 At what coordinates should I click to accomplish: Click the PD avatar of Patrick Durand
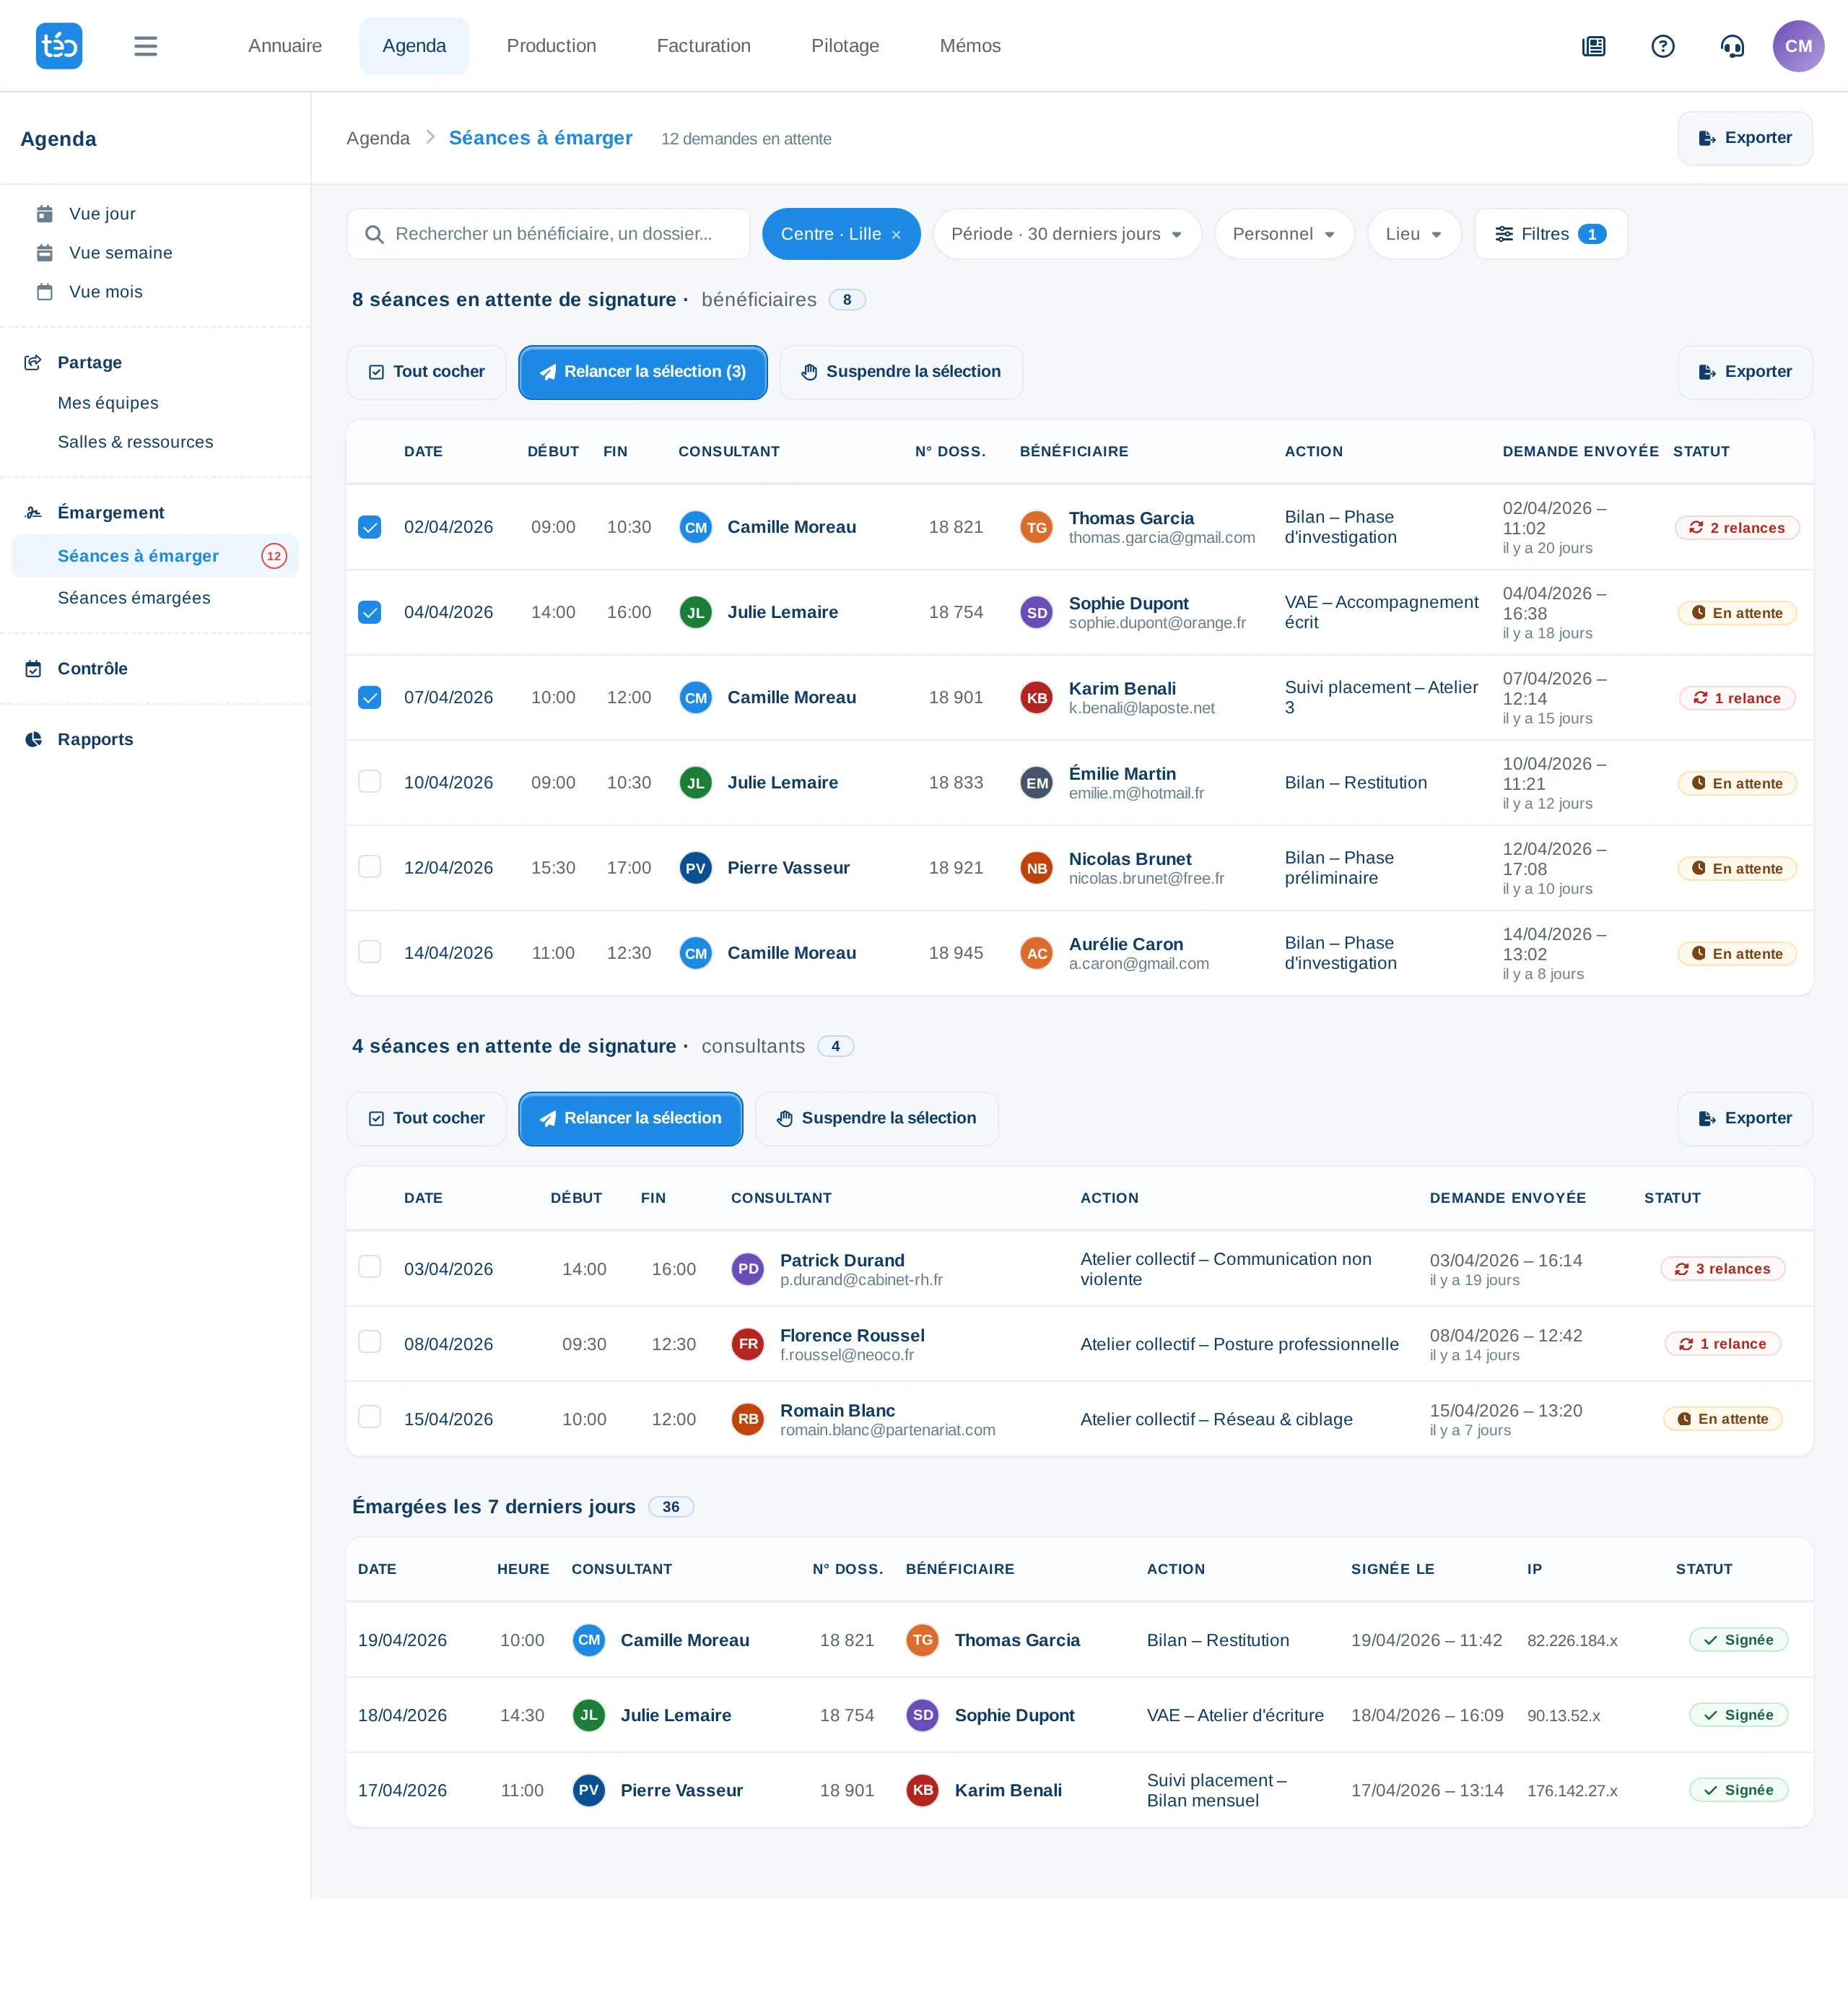click(748, 1269)
